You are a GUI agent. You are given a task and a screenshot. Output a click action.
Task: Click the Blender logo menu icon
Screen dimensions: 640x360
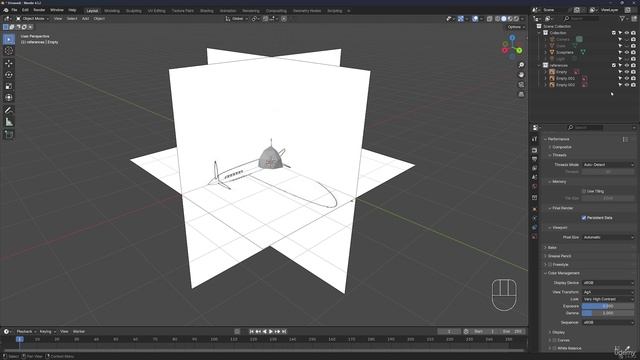tap(6, 10)
